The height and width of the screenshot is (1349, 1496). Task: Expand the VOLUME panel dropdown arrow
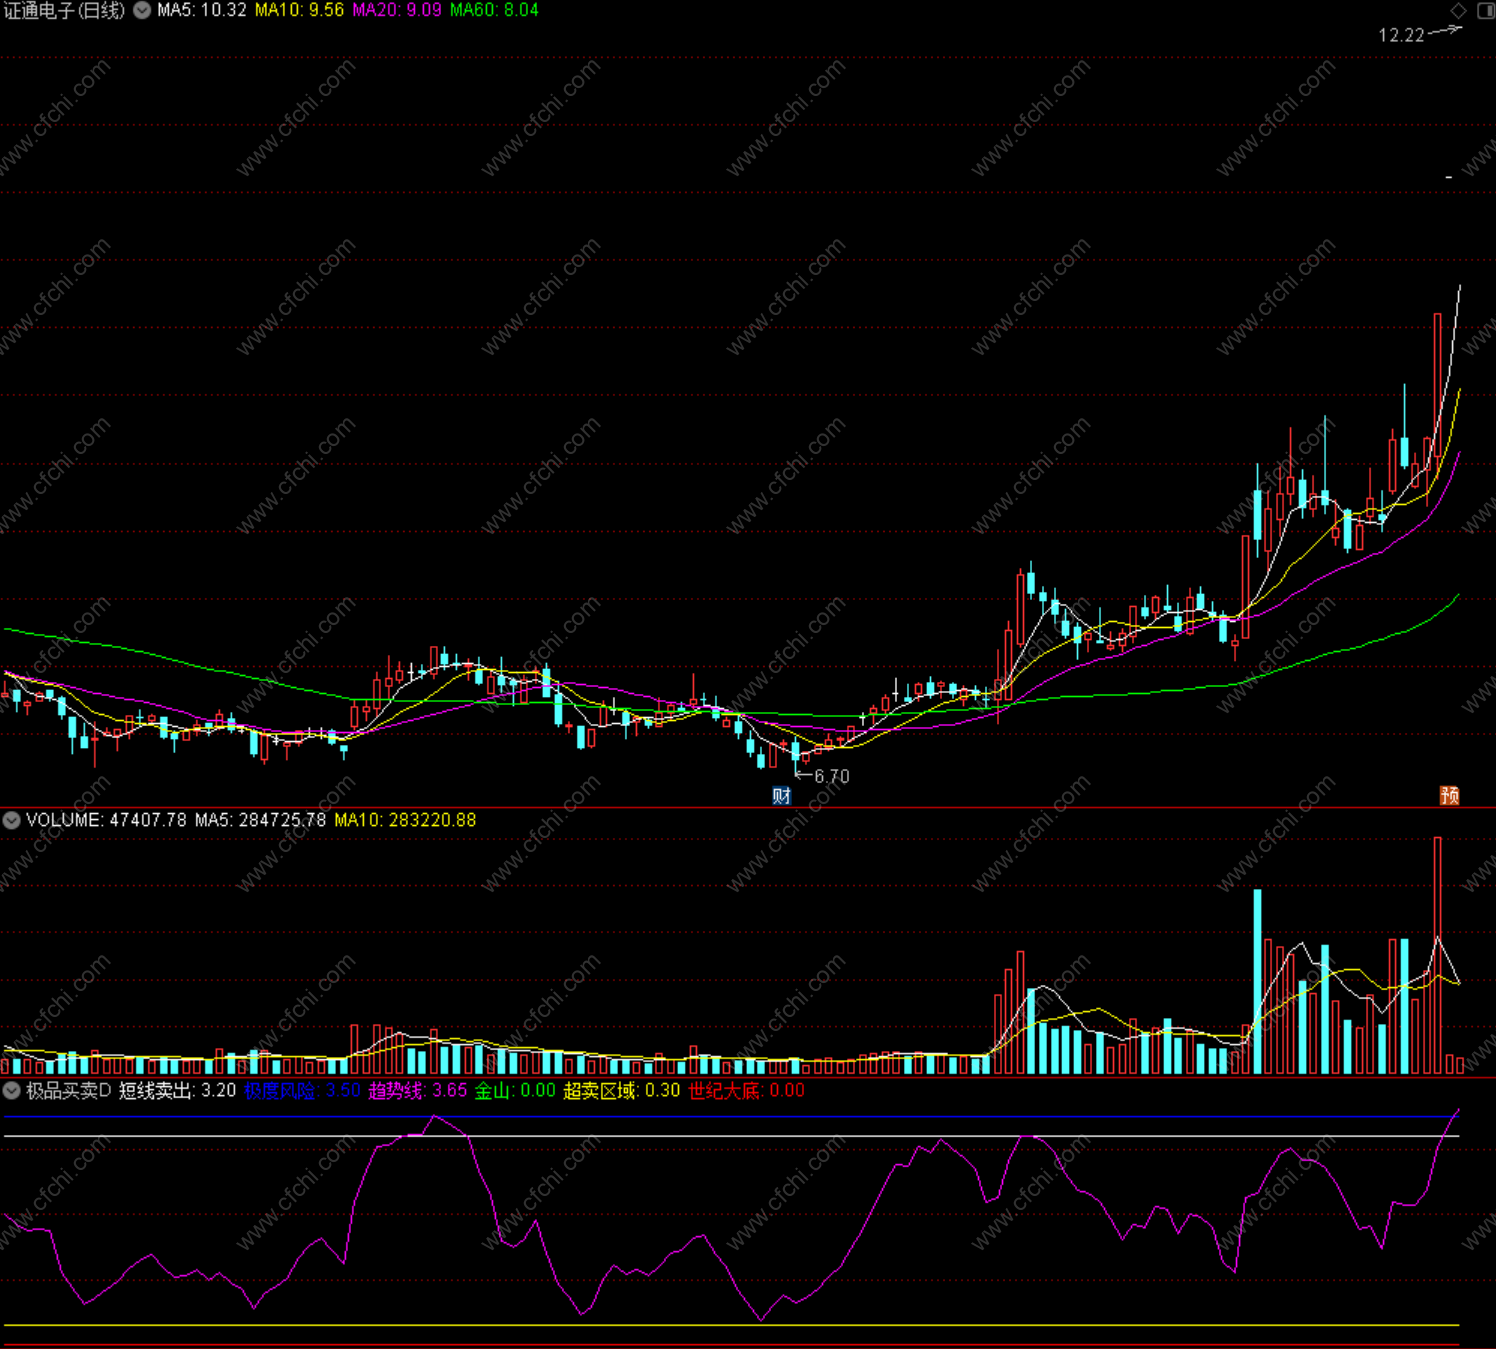[x=12, y=820]
